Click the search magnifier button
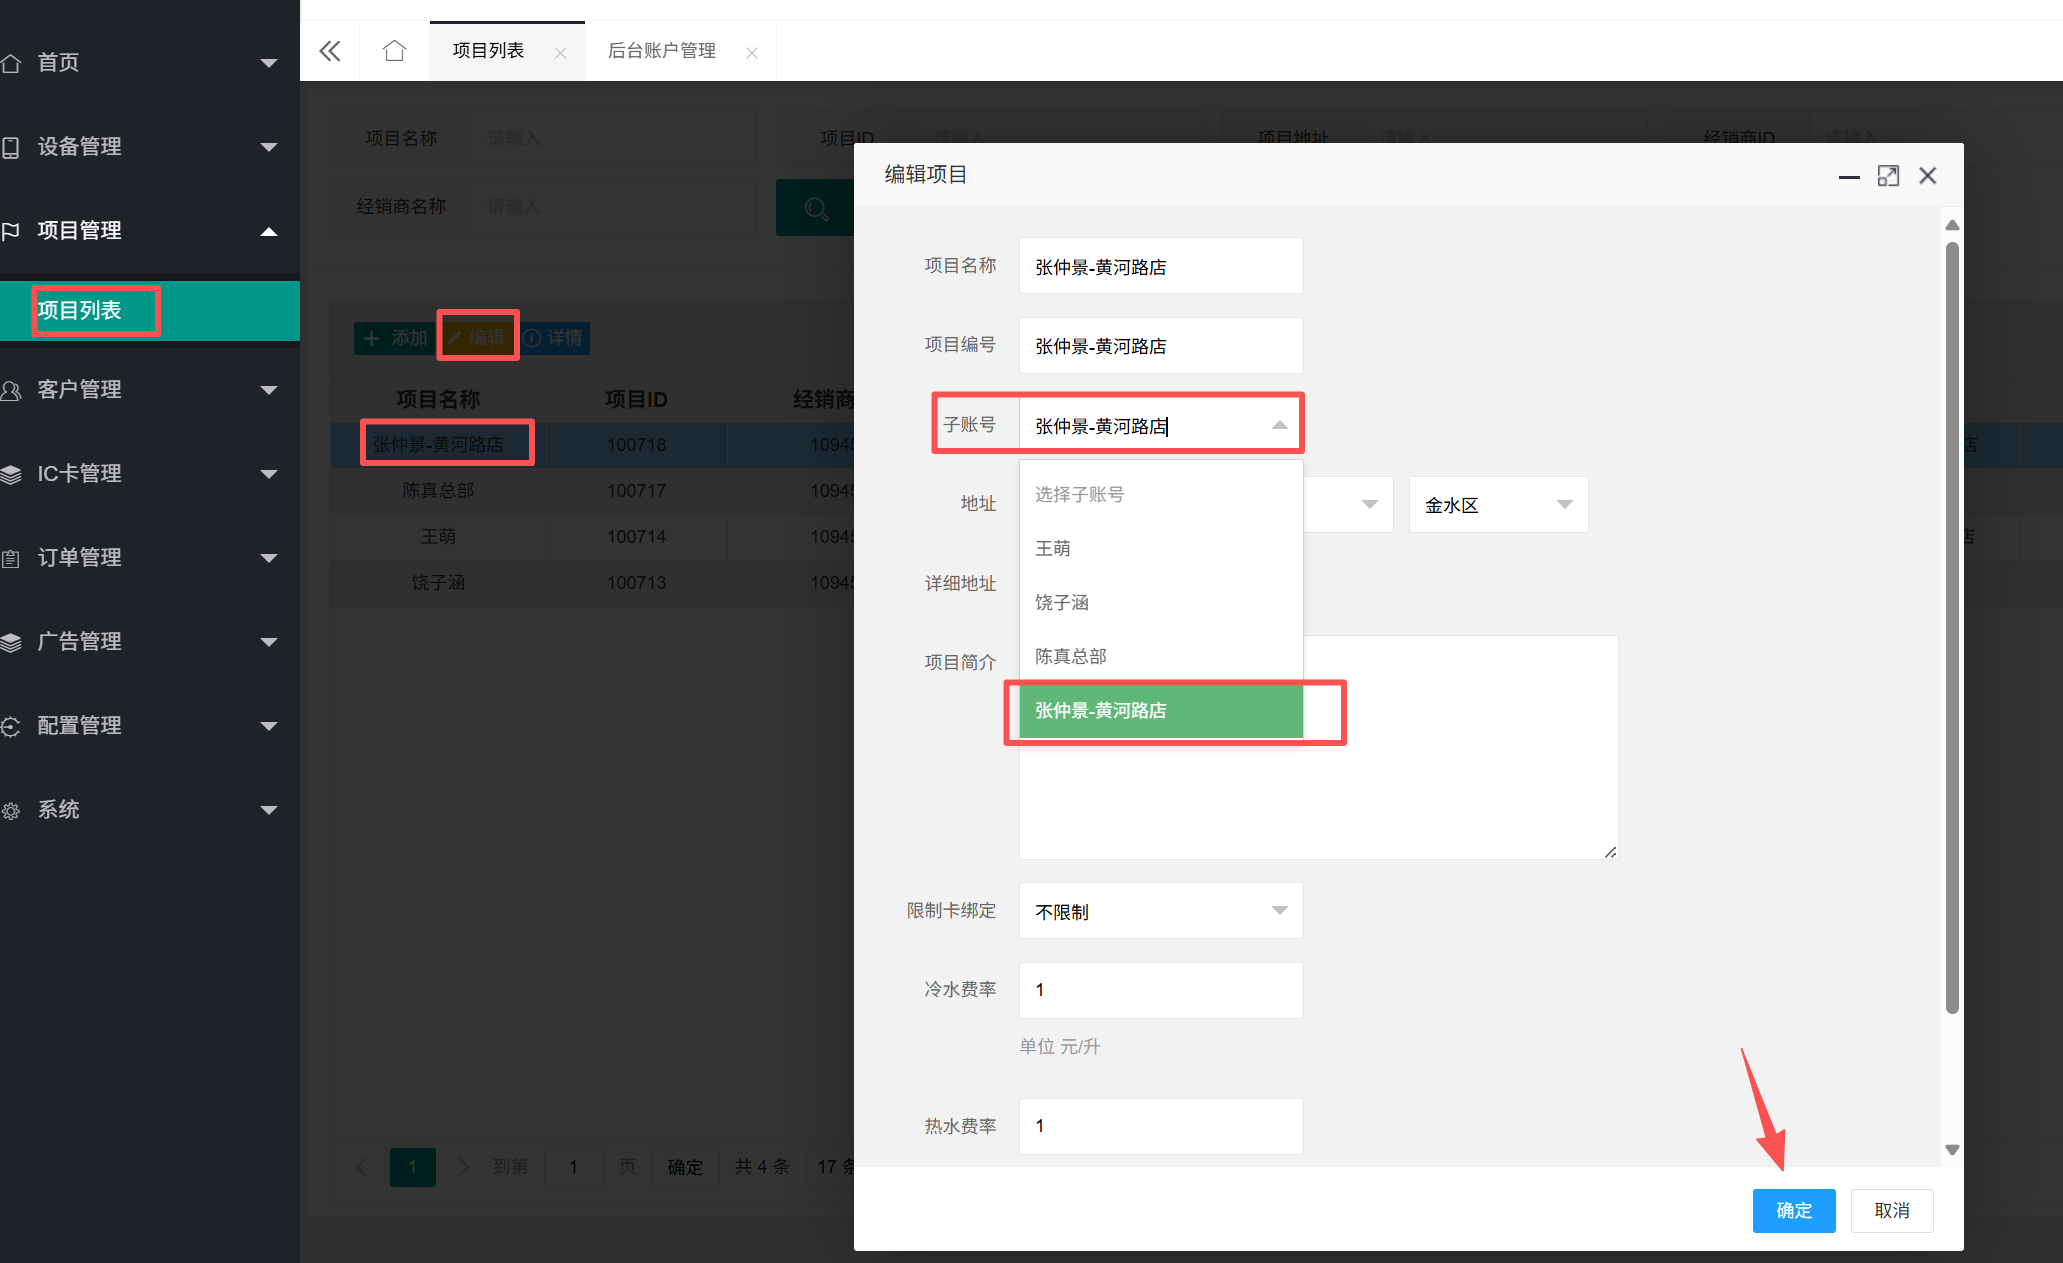Viewport: 2063px width, 1263px height. pyautogui.click(x=815, y=208)
